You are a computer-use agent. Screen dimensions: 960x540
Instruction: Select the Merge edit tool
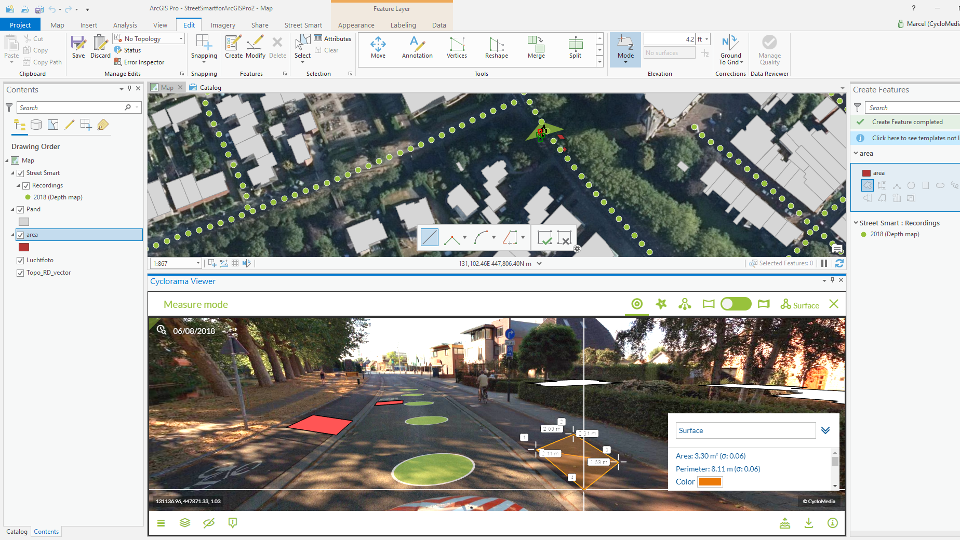click(x=536, y=47)
